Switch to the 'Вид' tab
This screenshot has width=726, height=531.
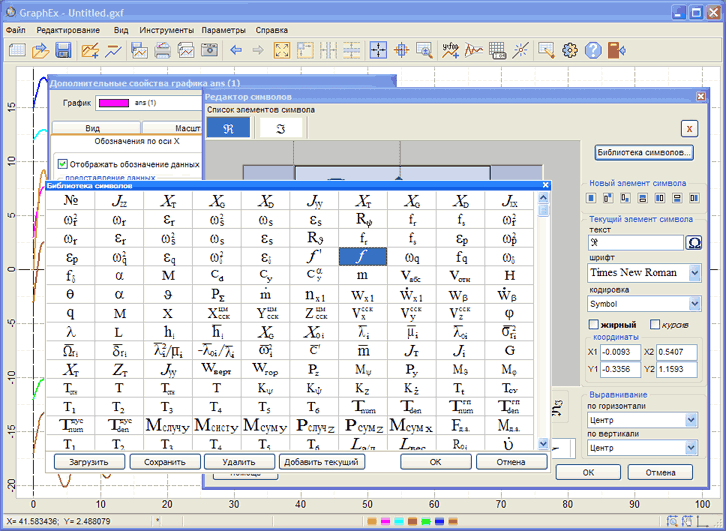93,129
